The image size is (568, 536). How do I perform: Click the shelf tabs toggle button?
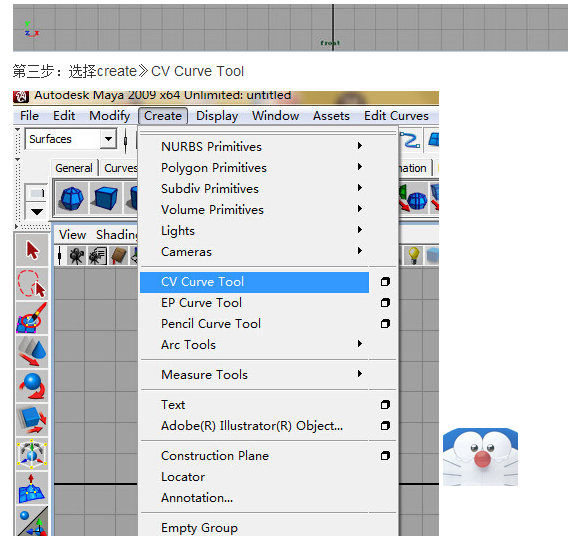[x=37, y=193]
